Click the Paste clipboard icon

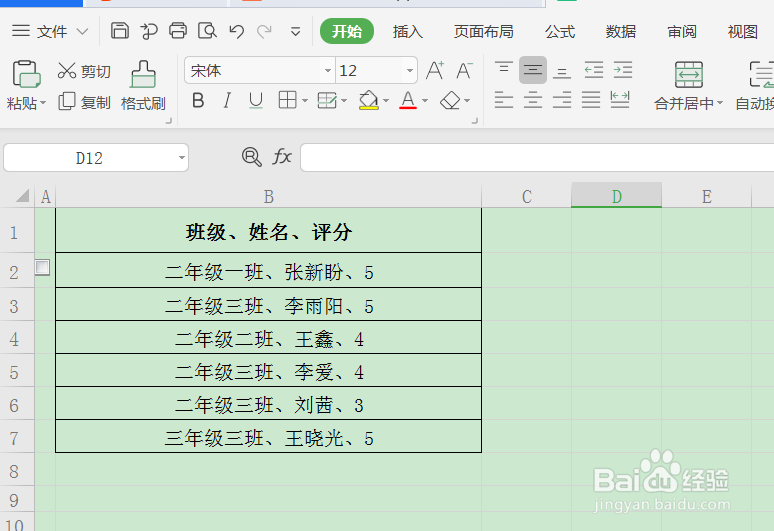pyautogui.click(x=26, y=74)
